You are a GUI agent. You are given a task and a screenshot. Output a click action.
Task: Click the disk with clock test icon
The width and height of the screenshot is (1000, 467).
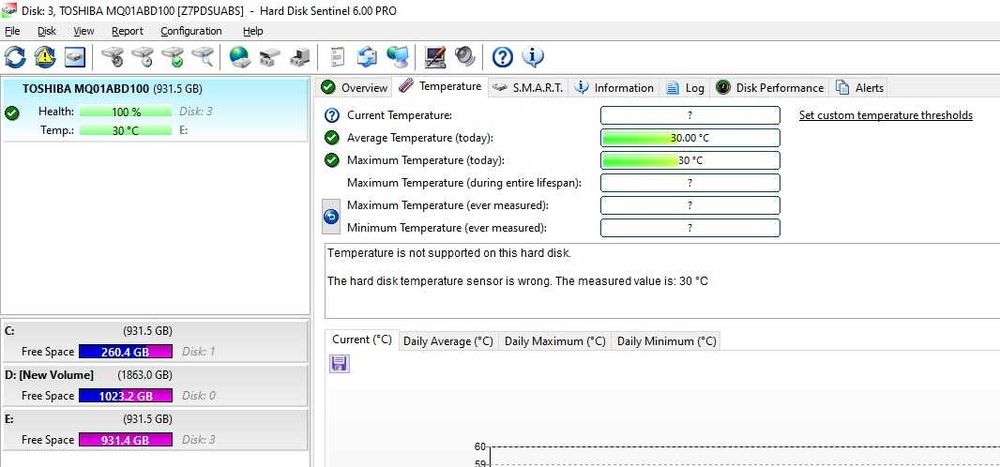tap(143, 57)
